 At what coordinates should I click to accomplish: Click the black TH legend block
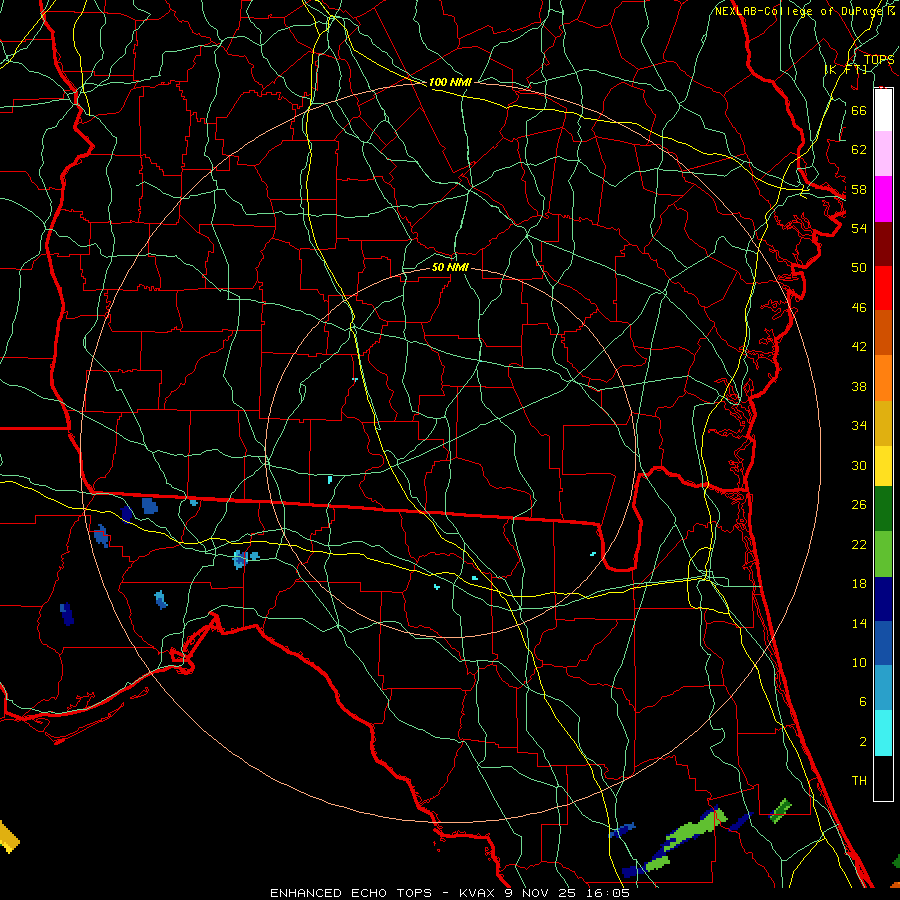[x=883, y=778]
